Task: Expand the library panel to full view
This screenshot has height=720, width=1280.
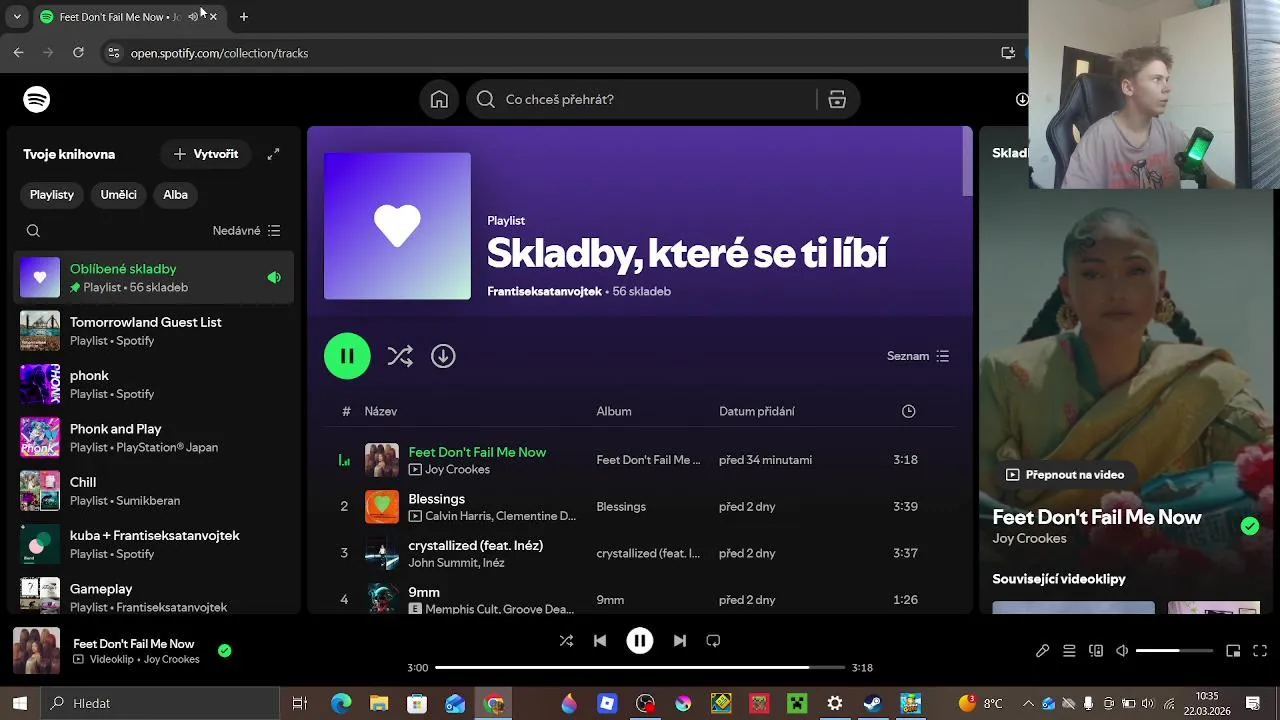Action: tap(273, 154)
